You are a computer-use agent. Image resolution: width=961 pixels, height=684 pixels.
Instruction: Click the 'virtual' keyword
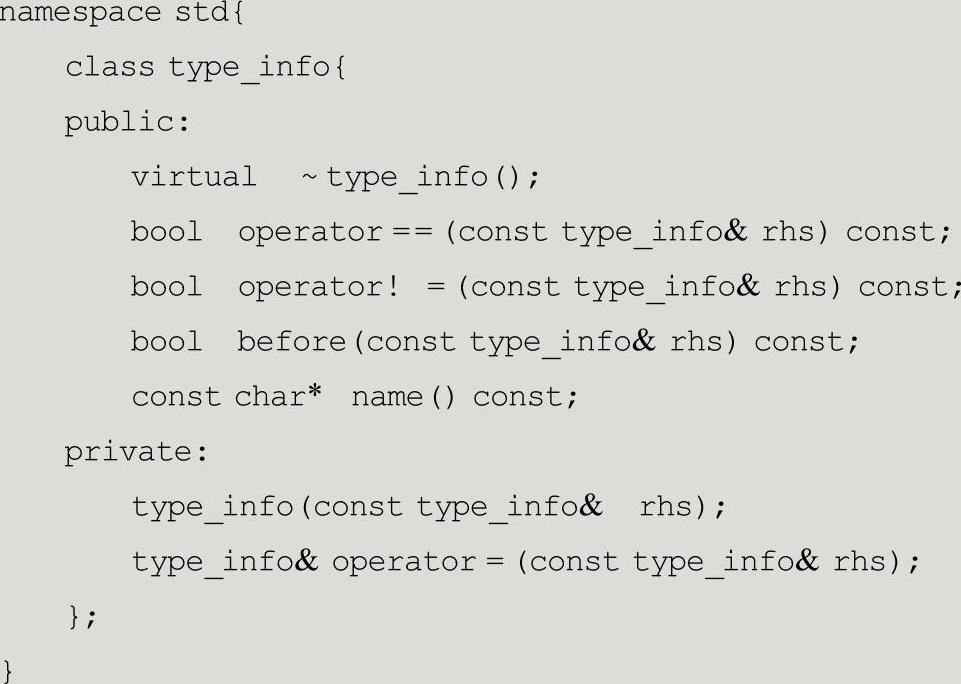point(194,177)
